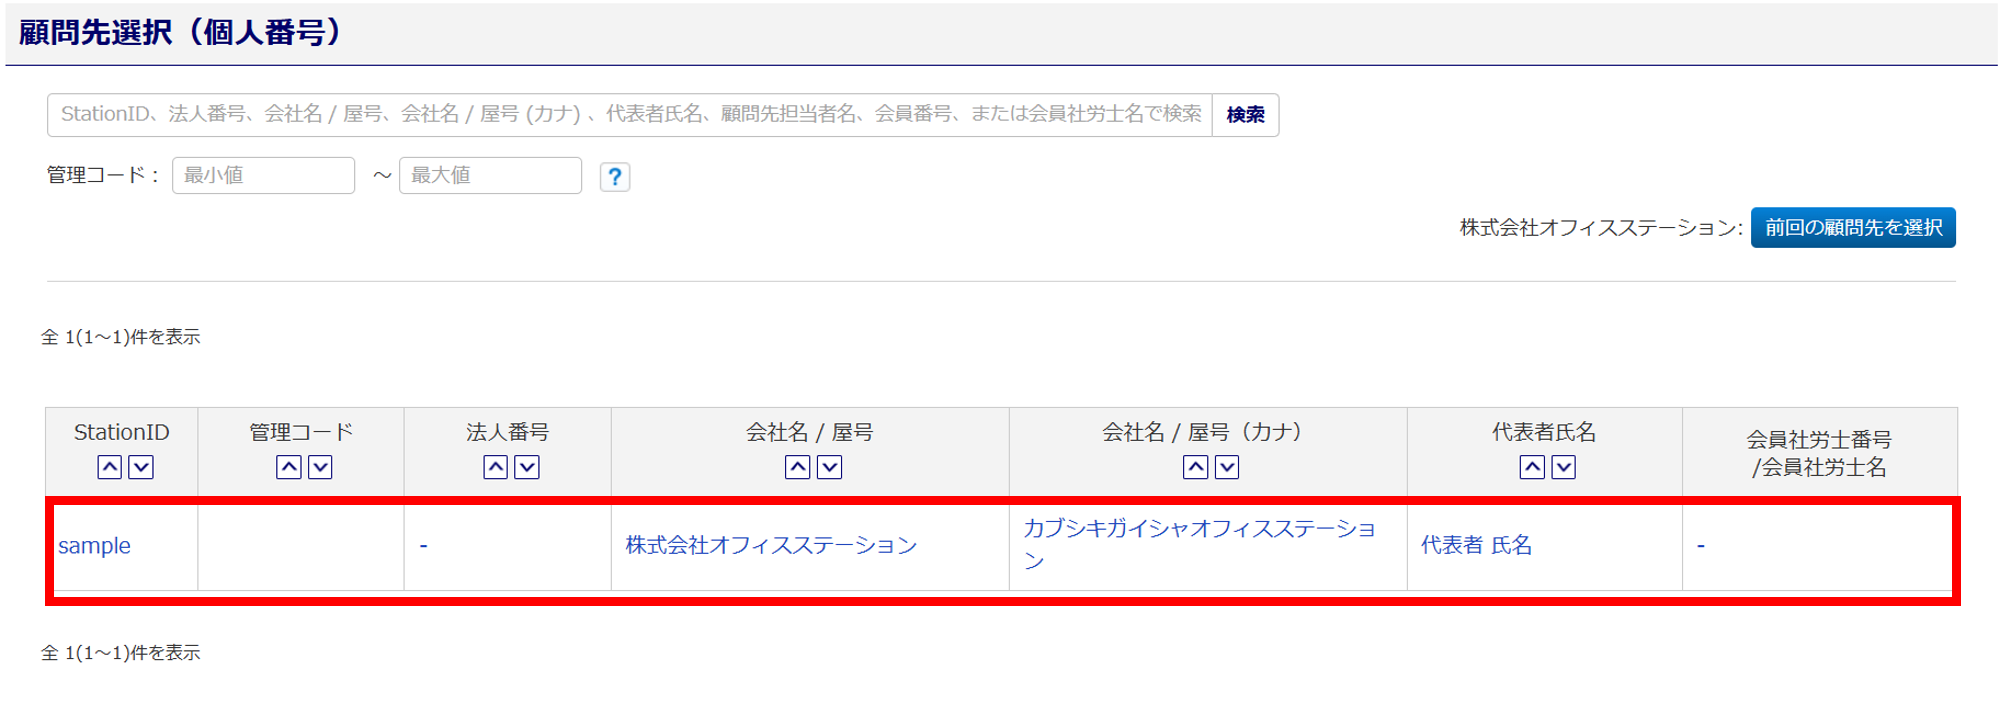2000x726 pixels.
Task: Sort StationID column descending
Action: click(x=141, y=467)
